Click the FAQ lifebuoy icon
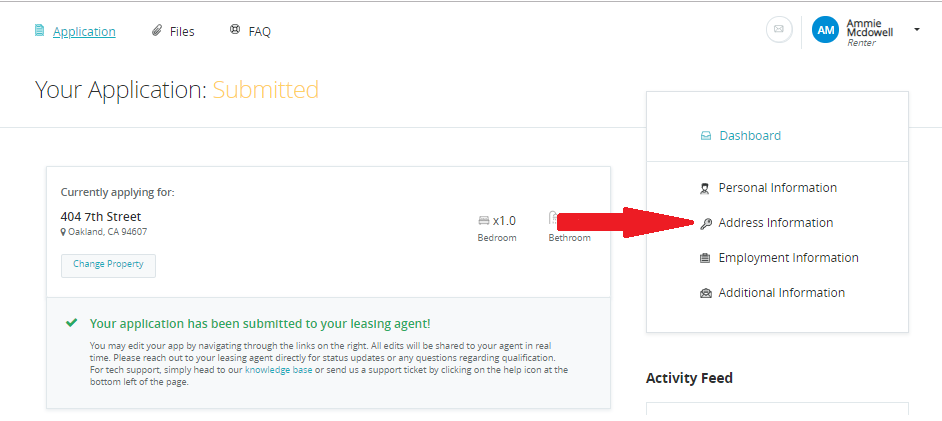 [x=235, y=31]
